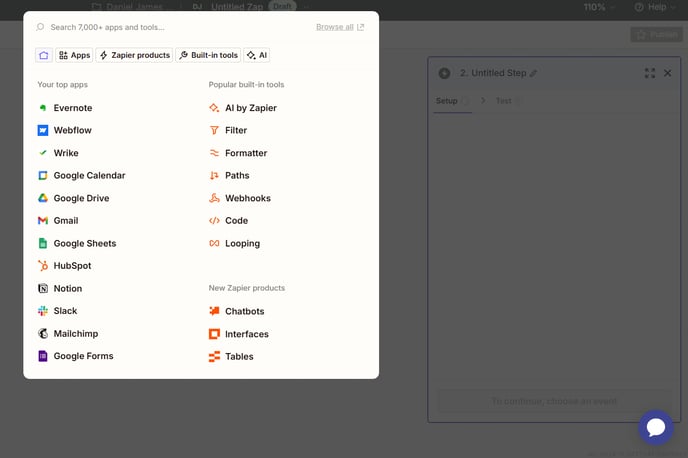The height and width of the screenshot is (458, 688).
Task: Choose Webflow from top apps
Action: (72, 130)
